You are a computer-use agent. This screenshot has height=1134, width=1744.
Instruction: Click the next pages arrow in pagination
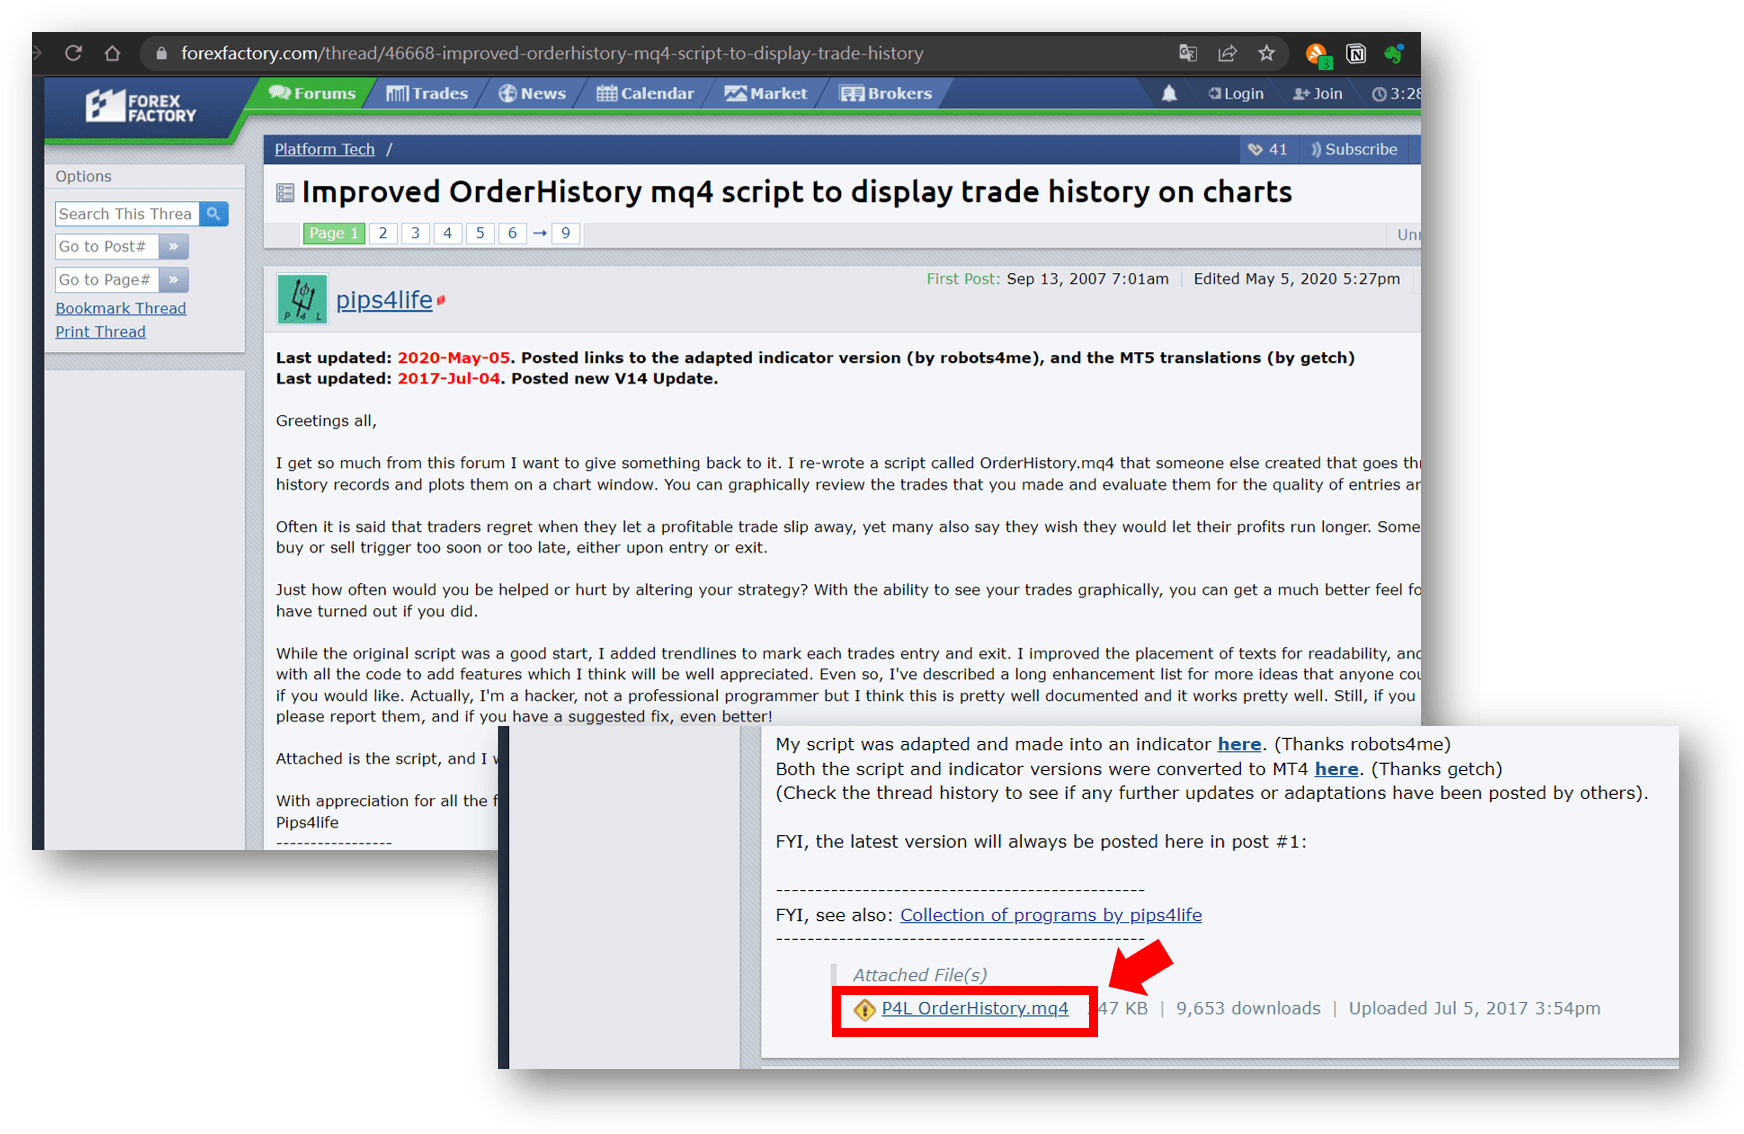coord(540,233)
